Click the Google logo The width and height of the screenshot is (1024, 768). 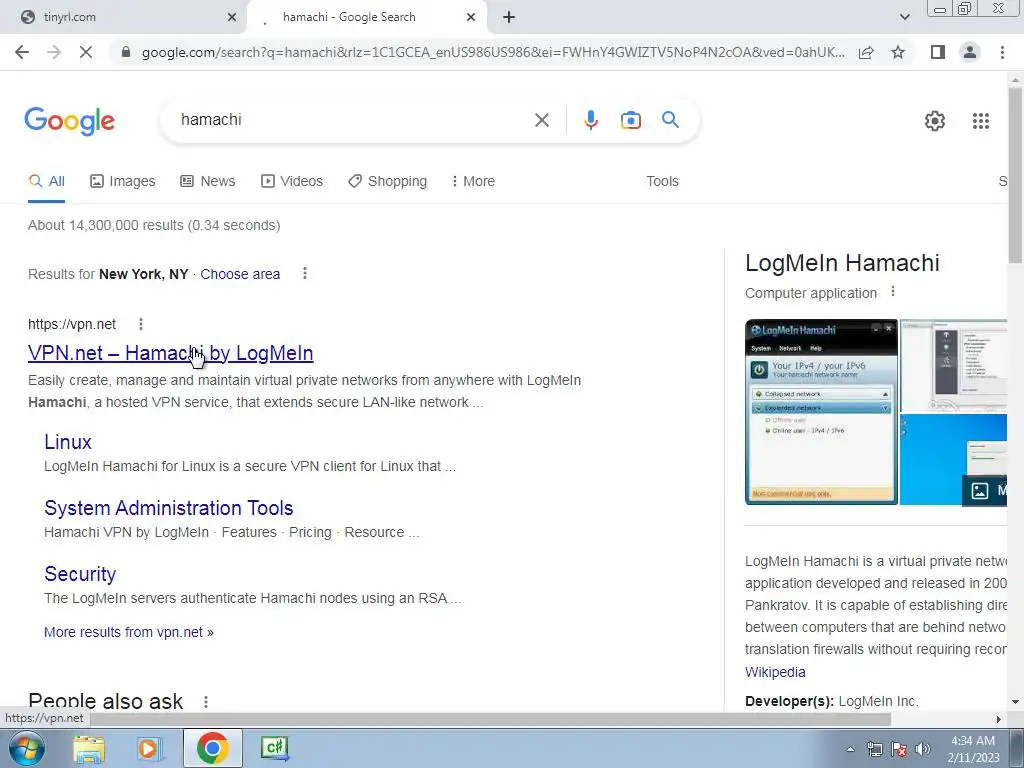pyautogui.click(x=70, y=121)
